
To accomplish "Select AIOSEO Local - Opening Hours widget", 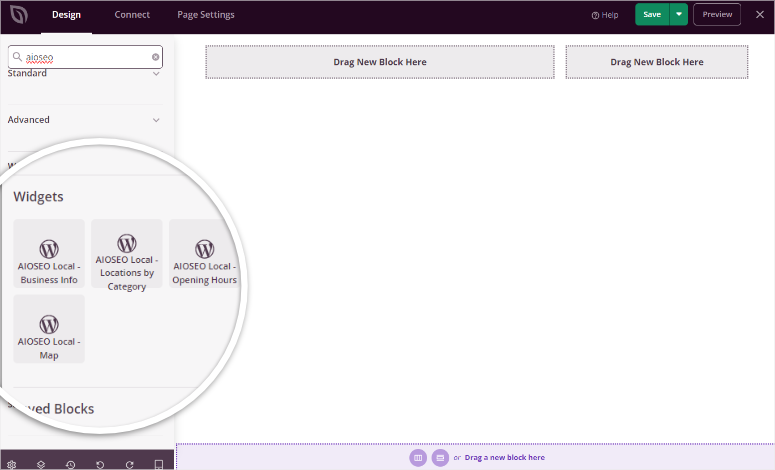I will [x=204, y=254].
